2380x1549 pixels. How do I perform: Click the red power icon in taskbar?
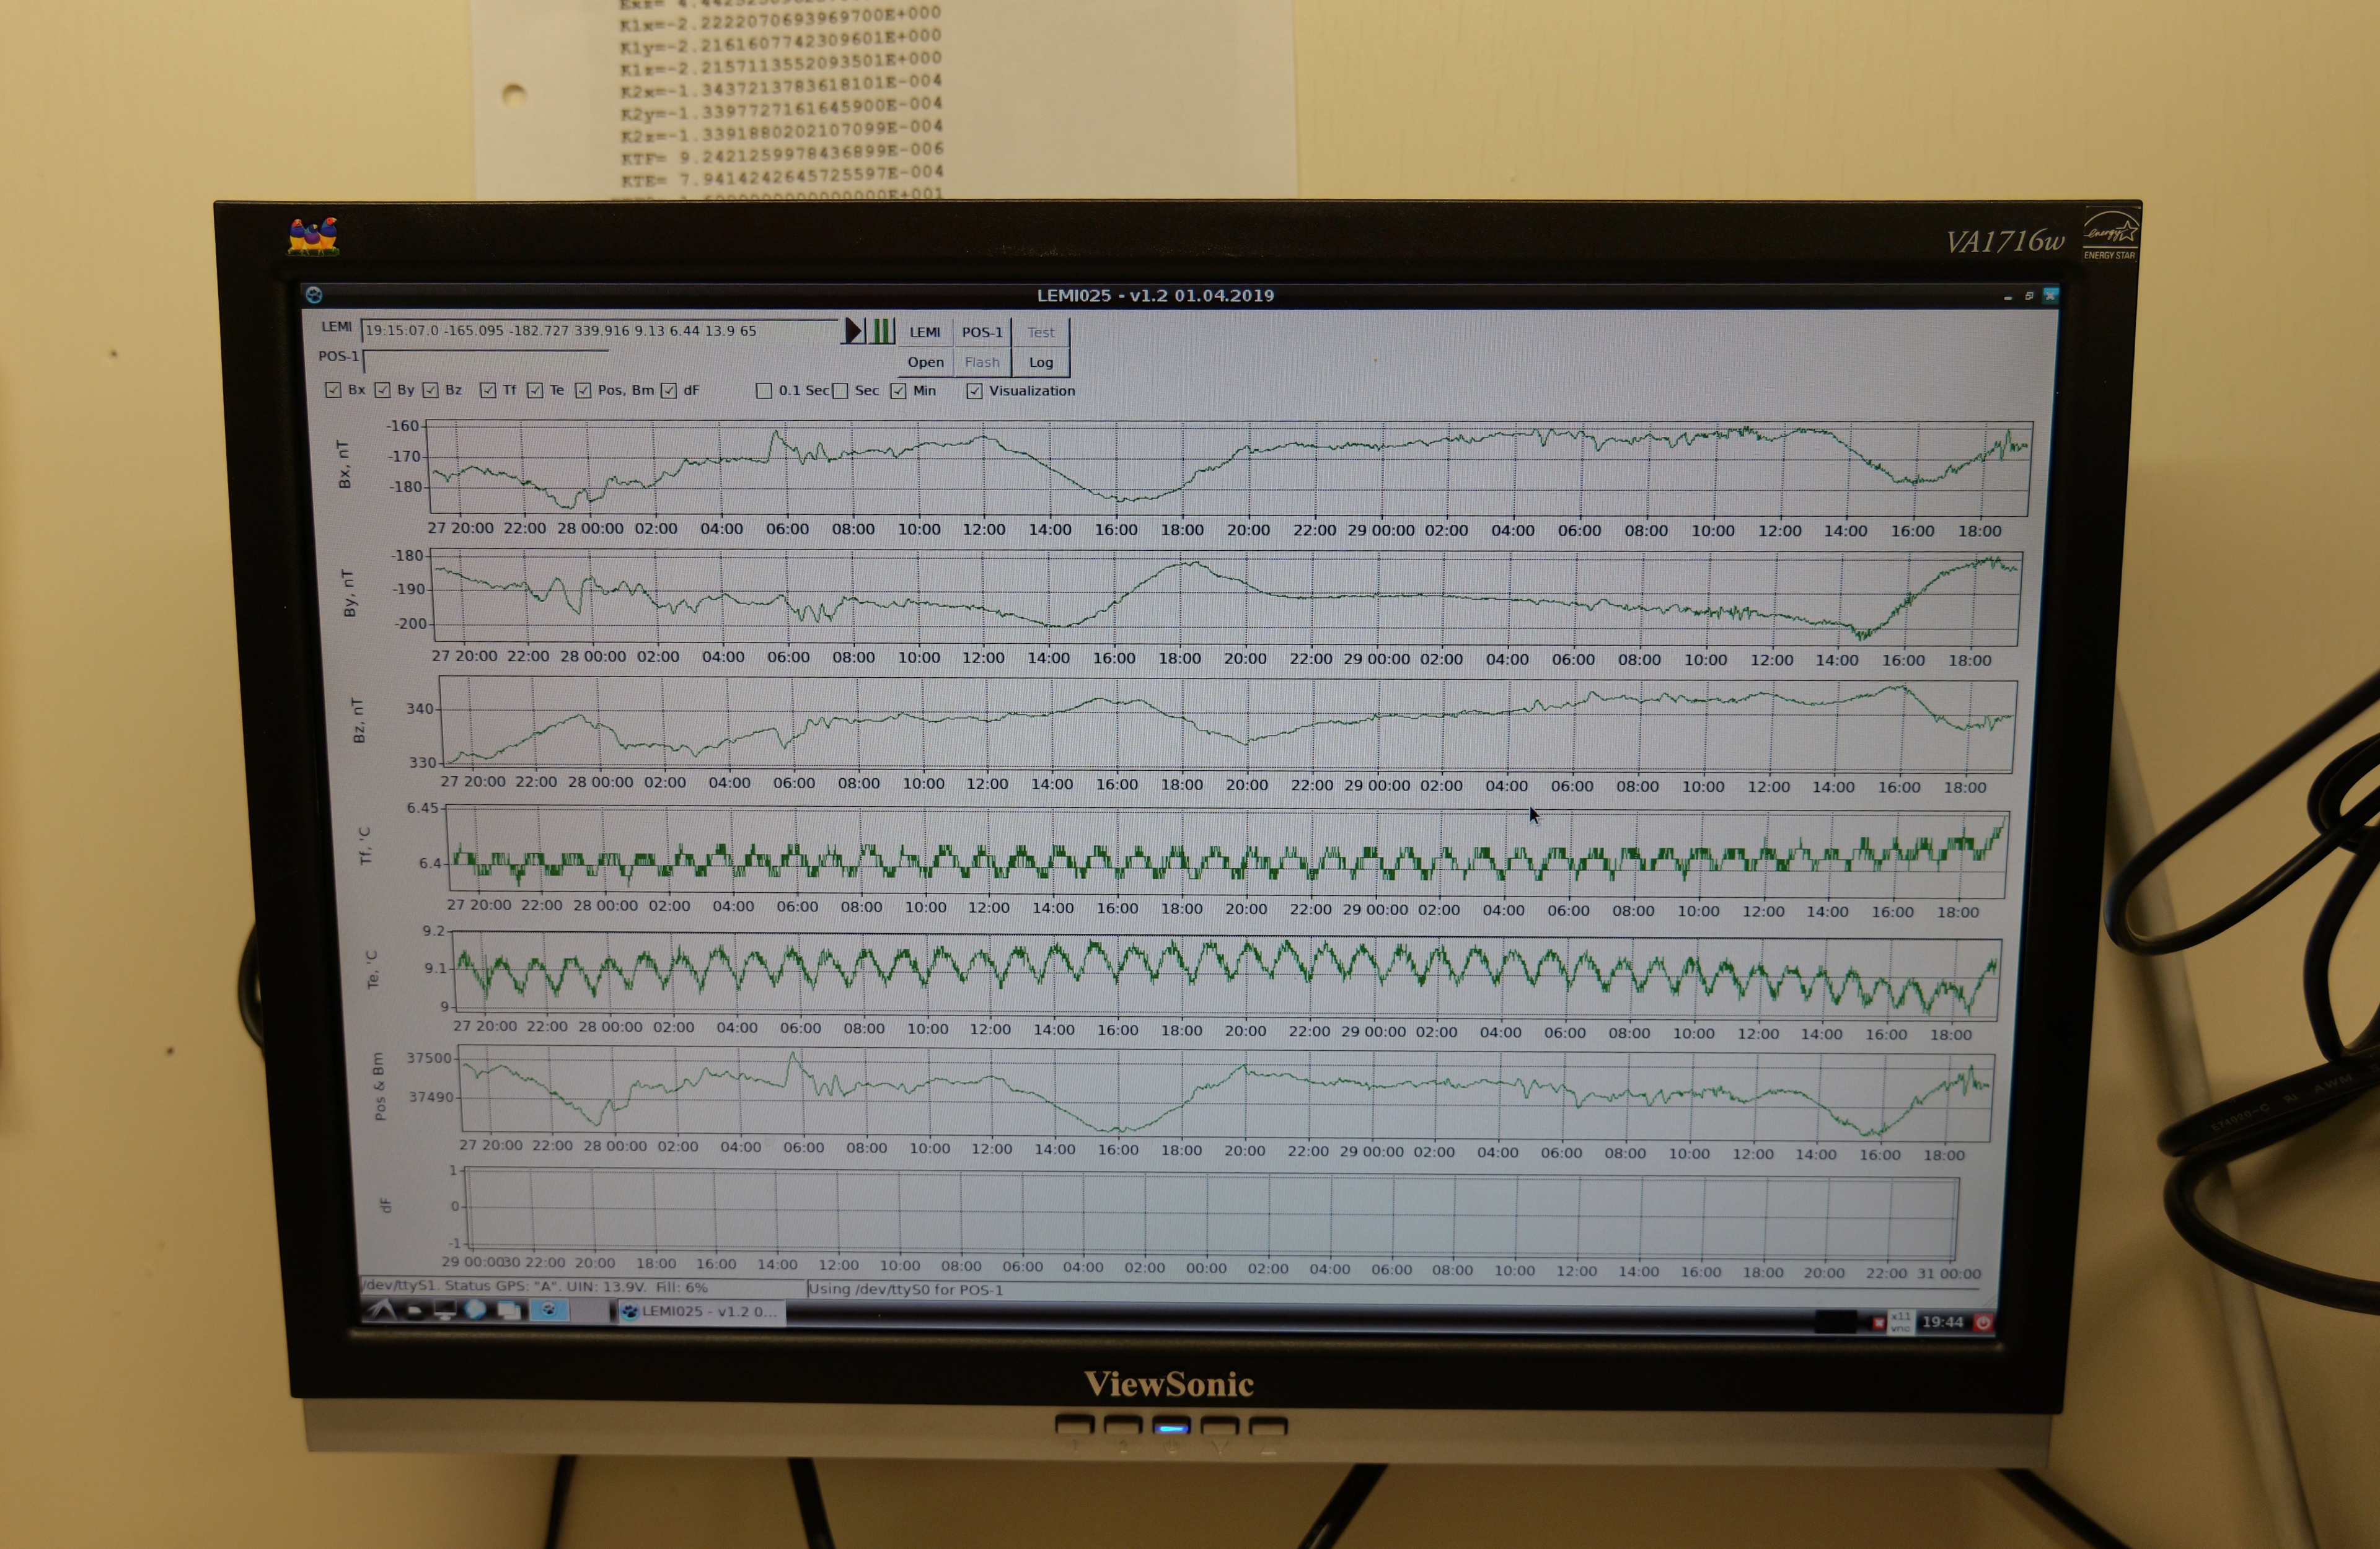[x=1983, y=1322]
